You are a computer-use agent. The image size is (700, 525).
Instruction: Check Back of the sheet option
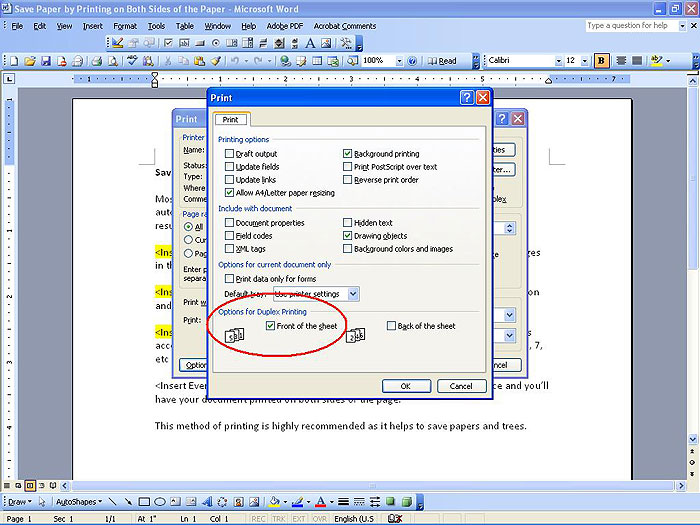coord(391,325)
